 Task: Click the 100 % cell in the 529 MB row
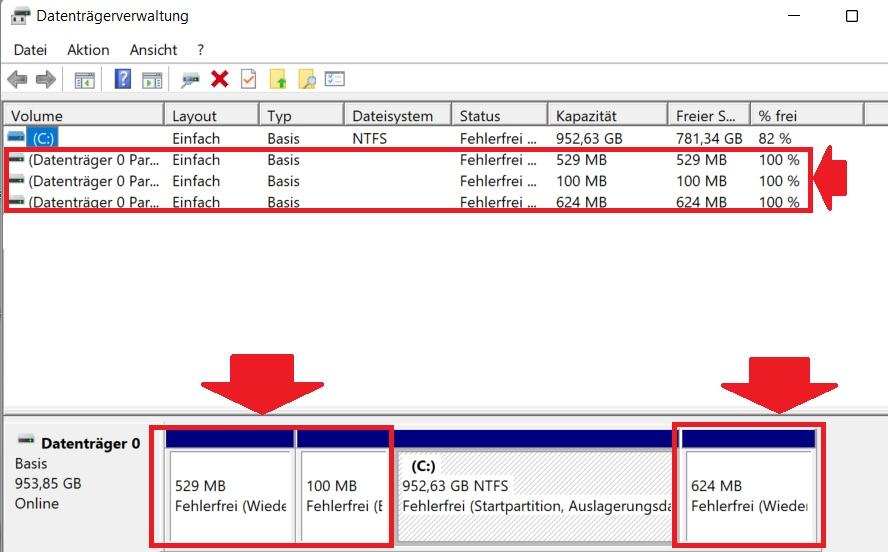[x=779, y=160]
